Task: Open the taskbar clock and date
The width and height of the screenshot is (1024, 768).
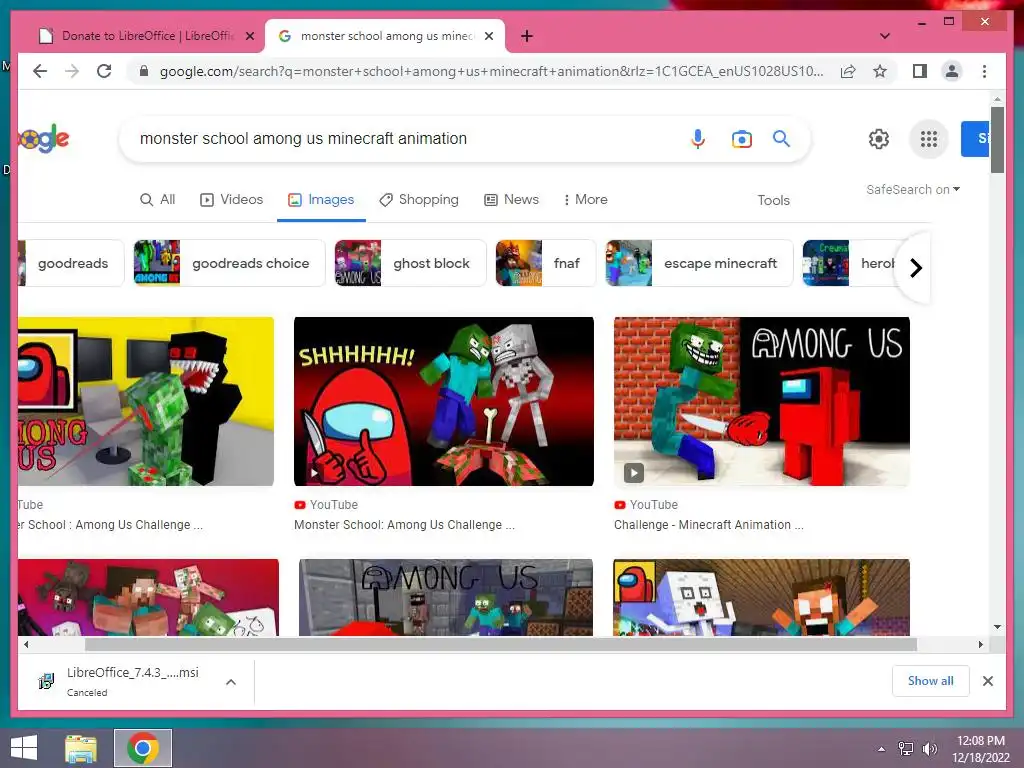Action: pos(980,749)
